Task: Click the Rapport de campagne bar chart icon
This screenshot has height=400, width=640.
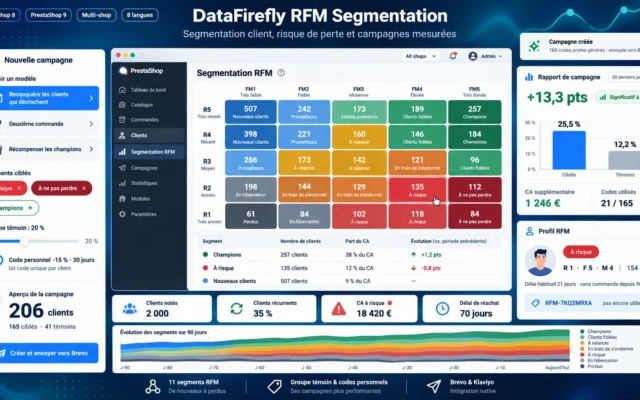Action: coord(529,77)
